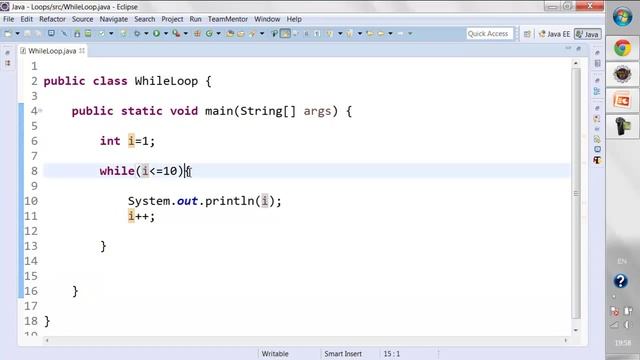The width and height of the screenshot is (640, 360).
Task: Click the Package Explorer icon in the left trim
Action: [x=8, y=63]
